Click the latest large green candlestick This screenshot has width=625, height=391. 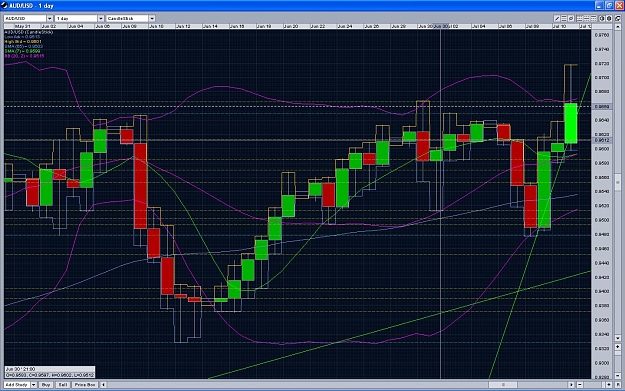click(x=571, y=123)
